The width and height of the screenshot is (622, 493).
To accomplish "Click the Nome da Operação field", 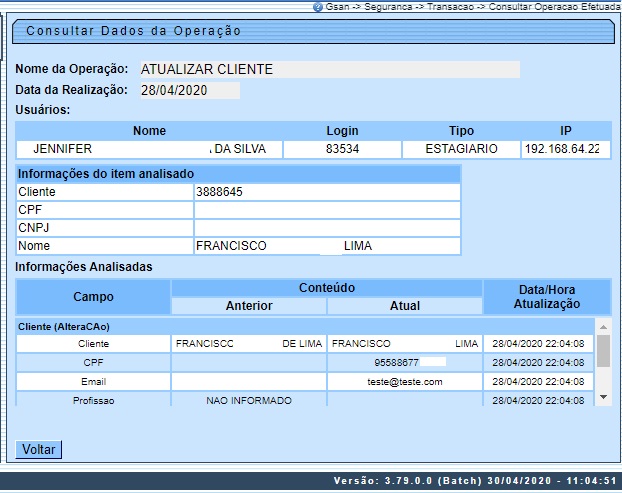I will pos(329,70).
